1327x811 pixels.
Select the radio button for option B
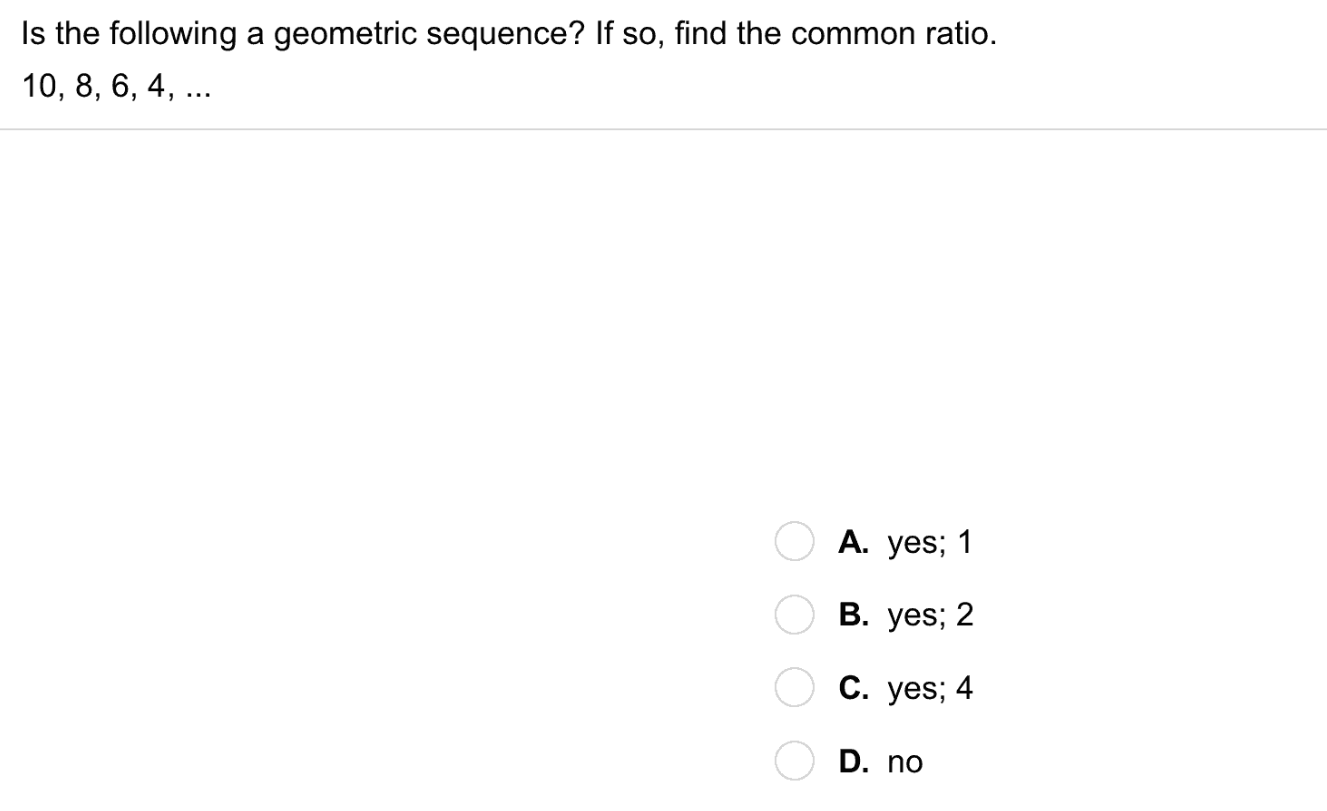click(x=793, y=615)
